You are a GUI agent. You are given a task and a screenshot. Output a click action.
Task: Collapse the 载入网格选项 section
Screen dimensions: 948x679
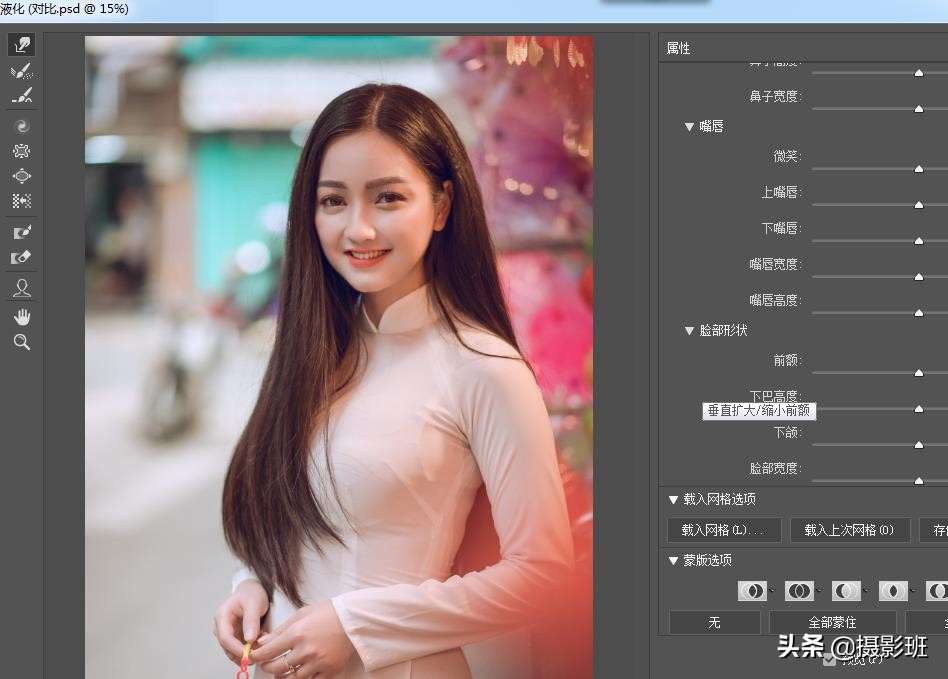pyautogui.click(x=673, y=500)
